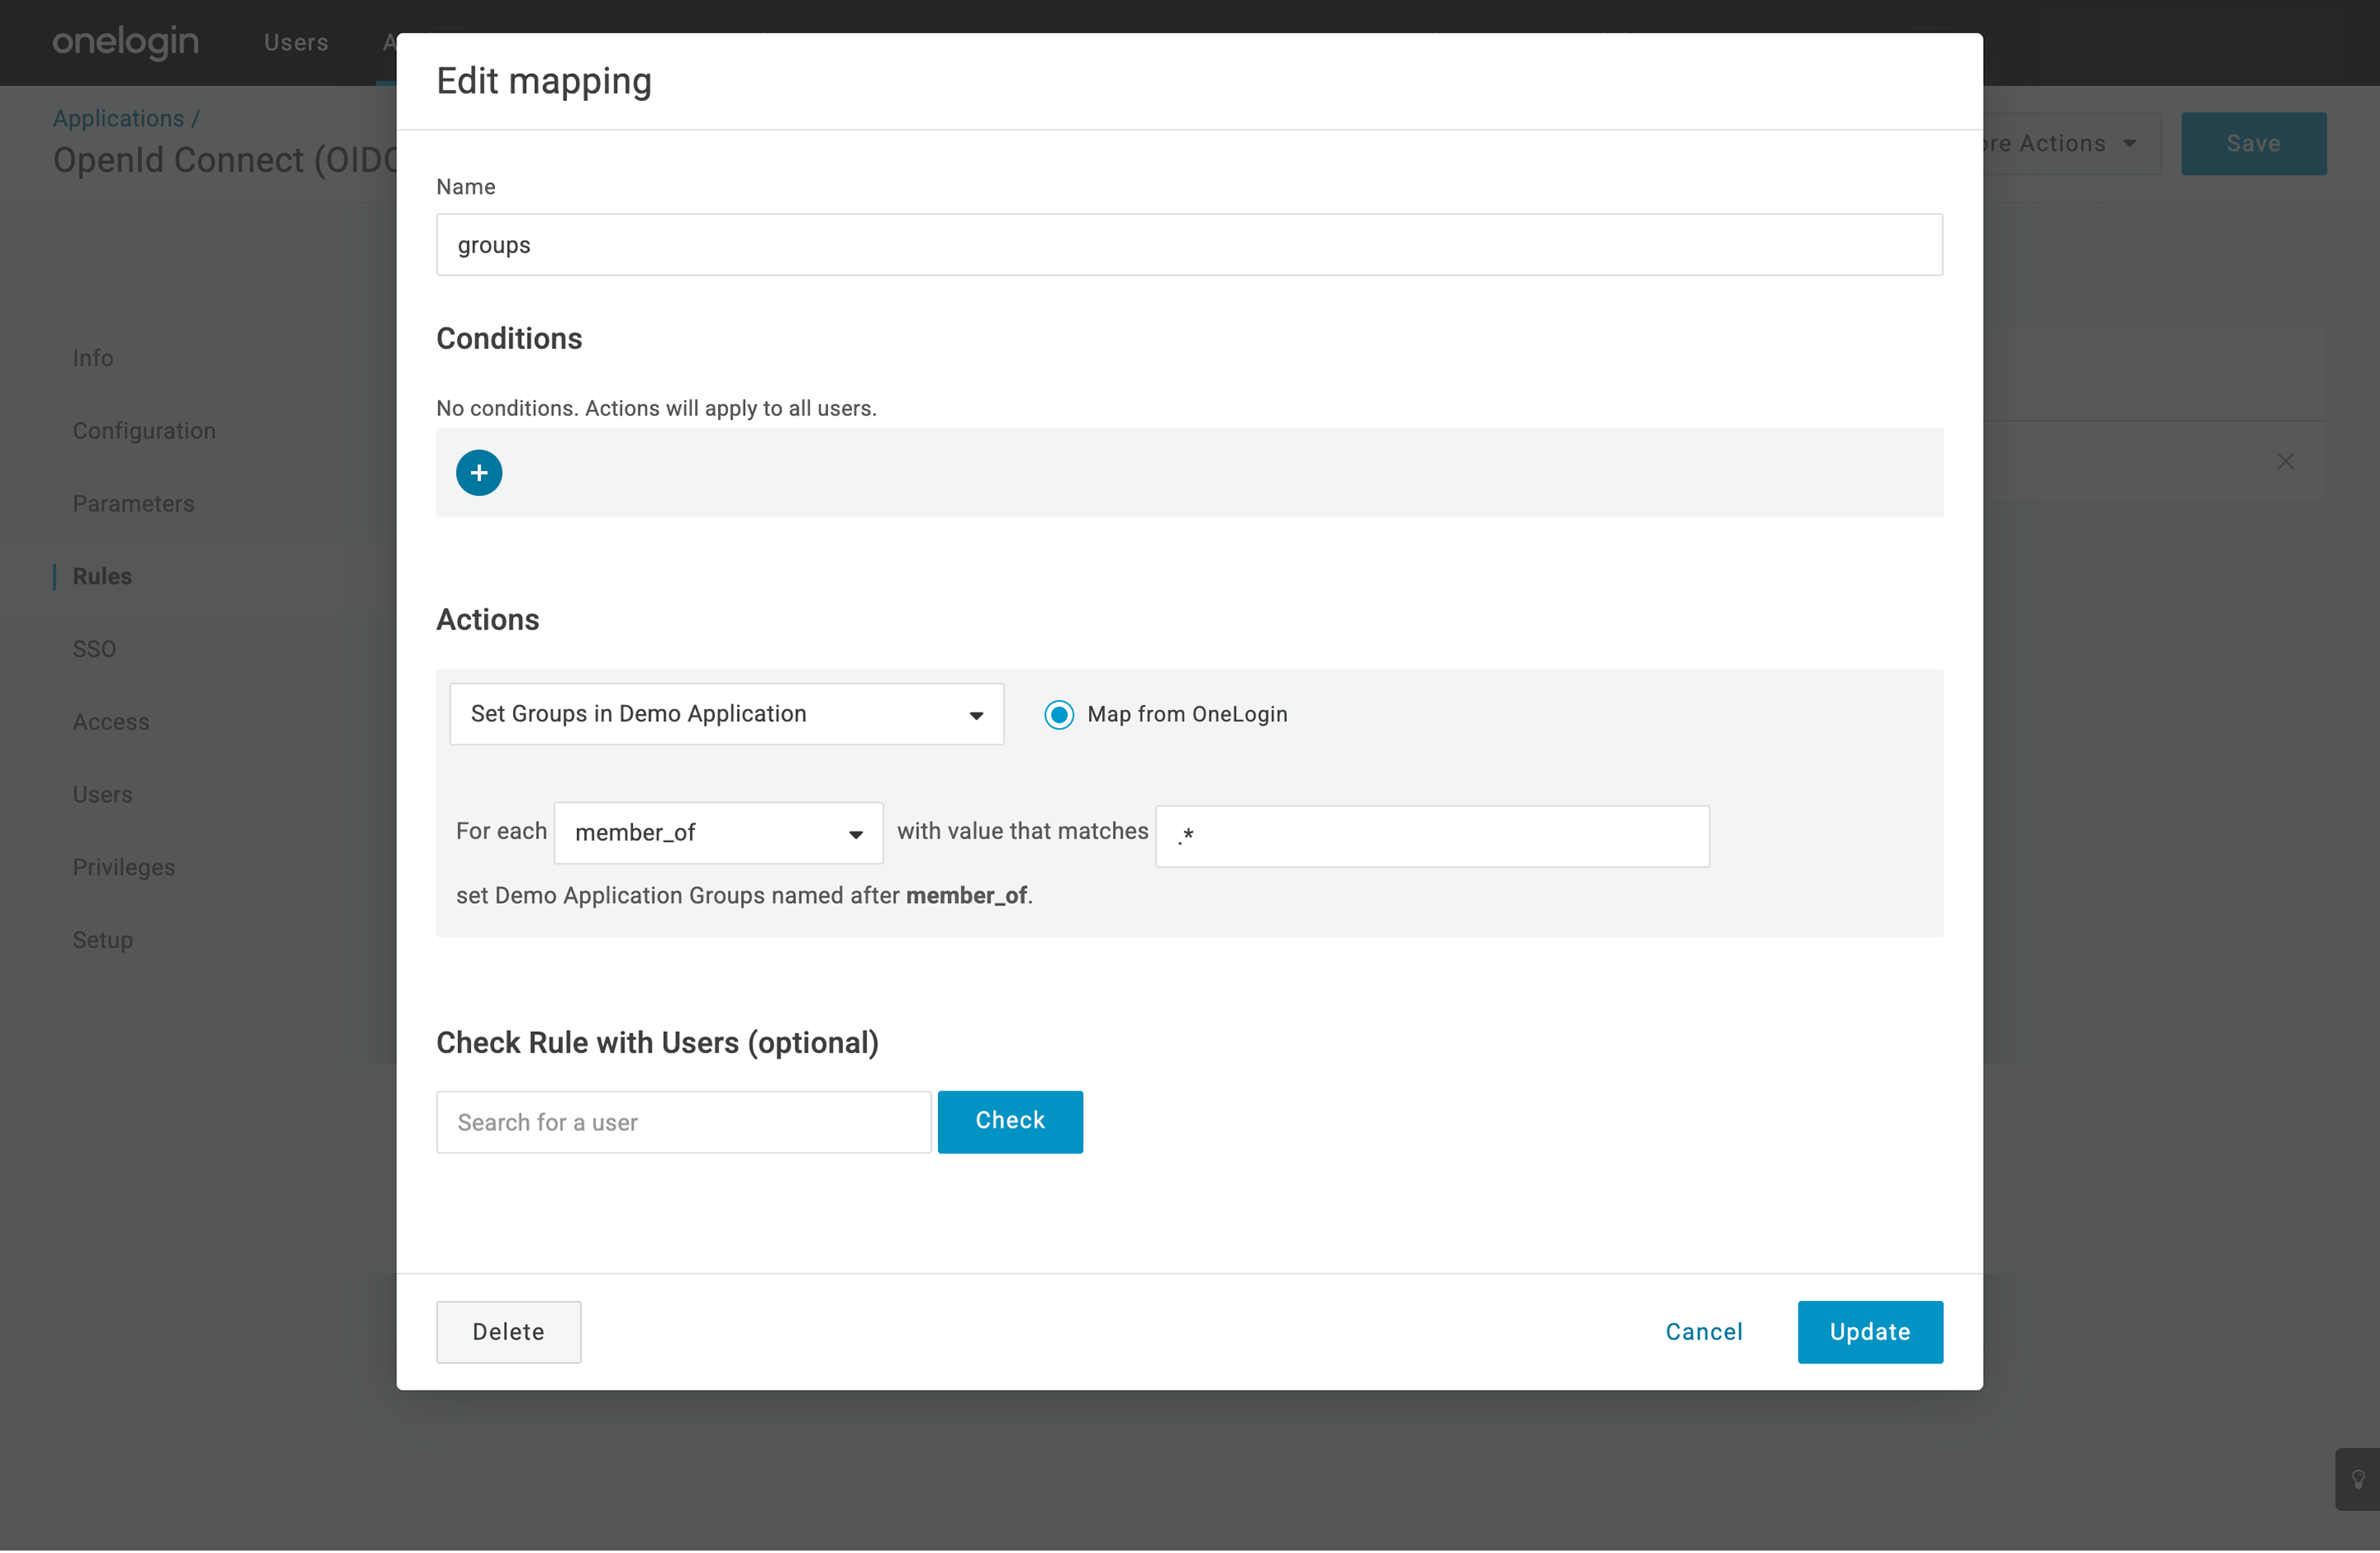
Task: Click the regex value field showing .*
Action: (x=1431, y=836)
